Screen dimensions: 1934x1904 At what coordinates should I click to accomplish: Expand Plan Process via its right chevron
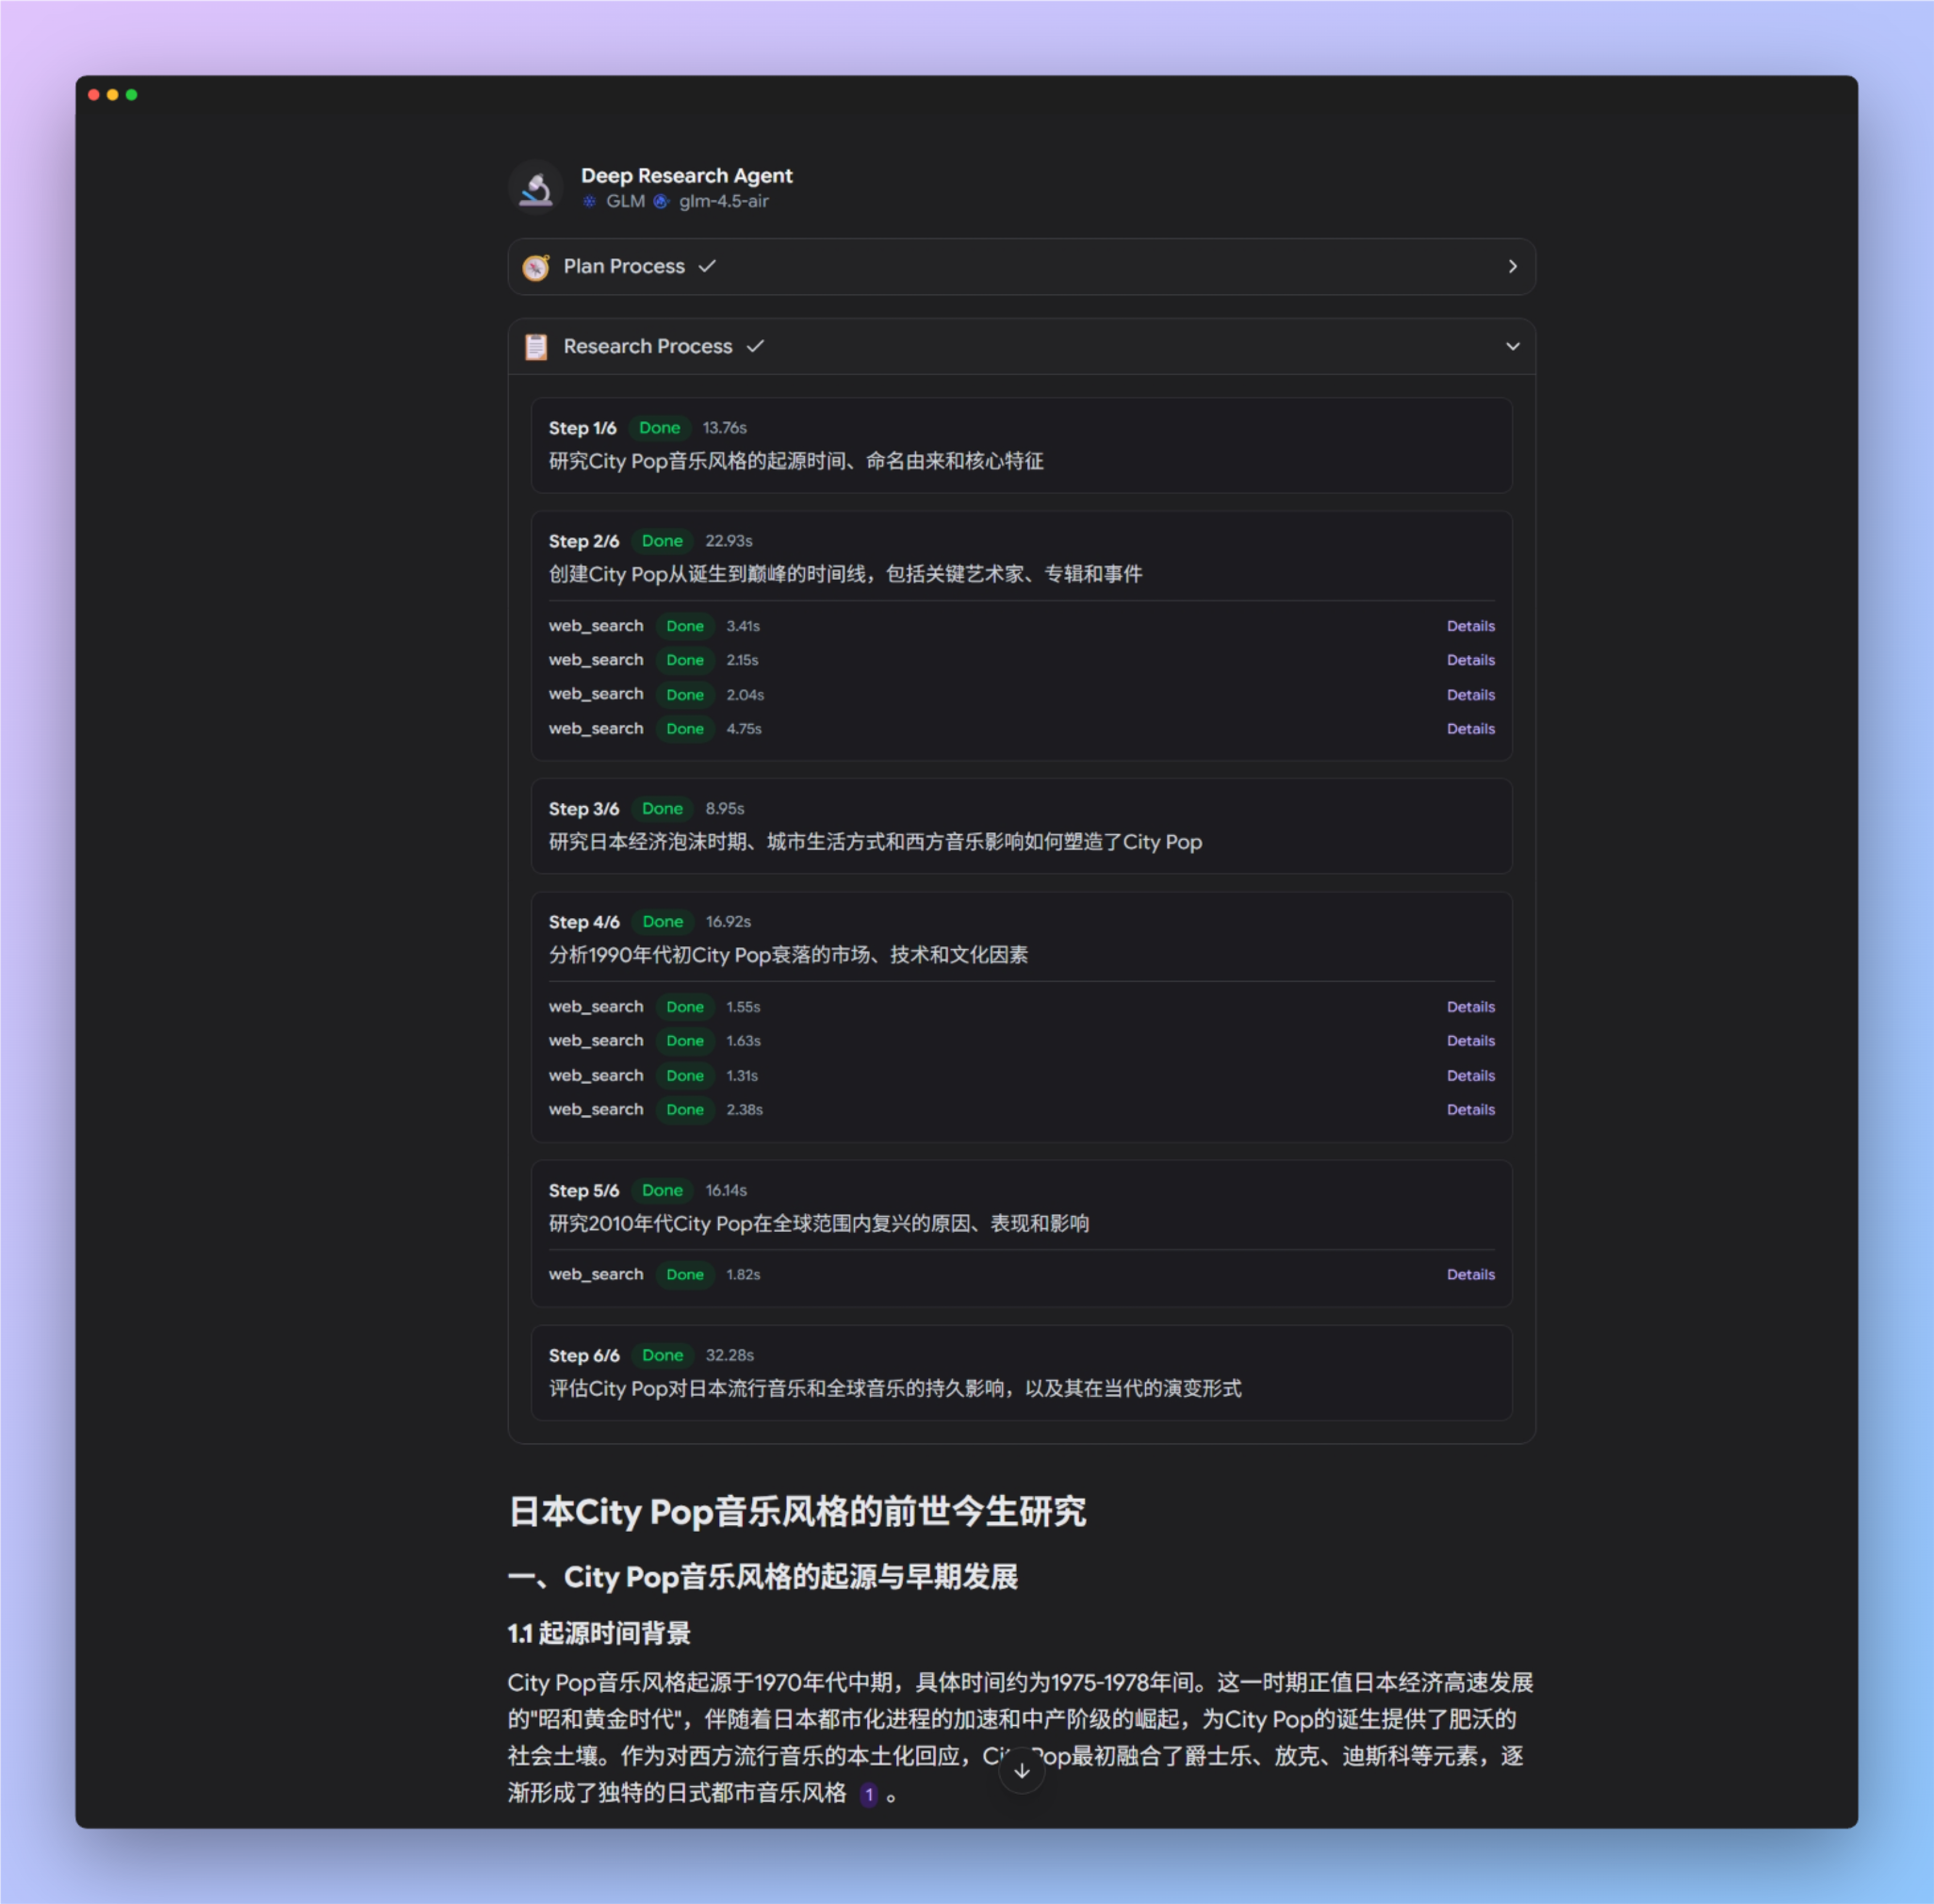pos(1512,267)
